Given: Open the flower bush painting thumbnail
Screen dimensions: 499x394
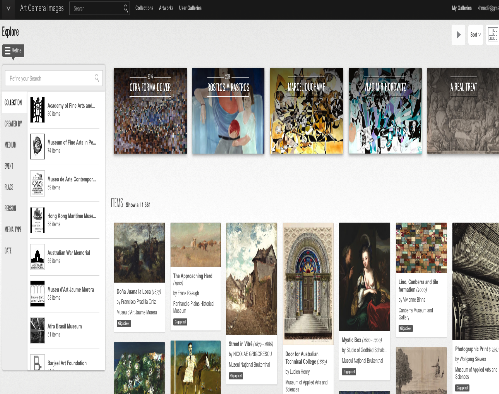Looking at the screenshot, I should click(x=139, y=368).
